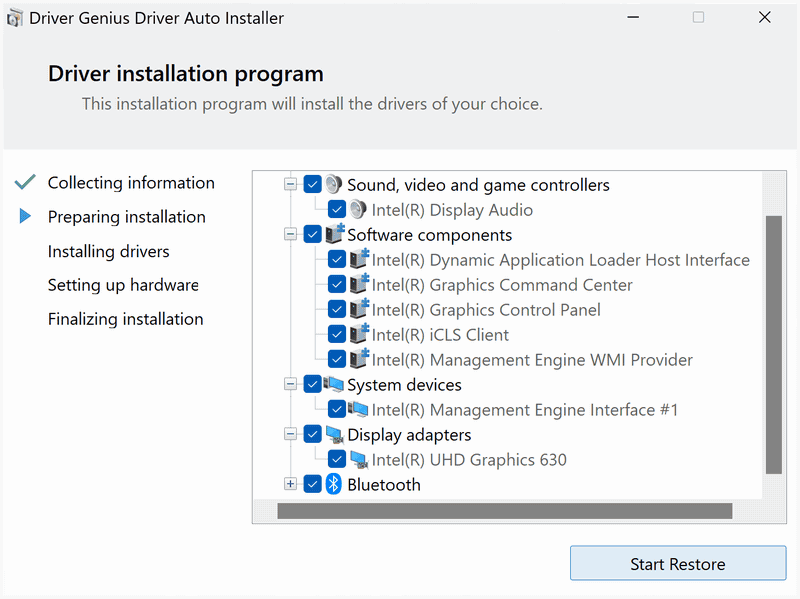
Task: Click the checkmark icon next to Collecting information
Action: (x=25, y=182)
